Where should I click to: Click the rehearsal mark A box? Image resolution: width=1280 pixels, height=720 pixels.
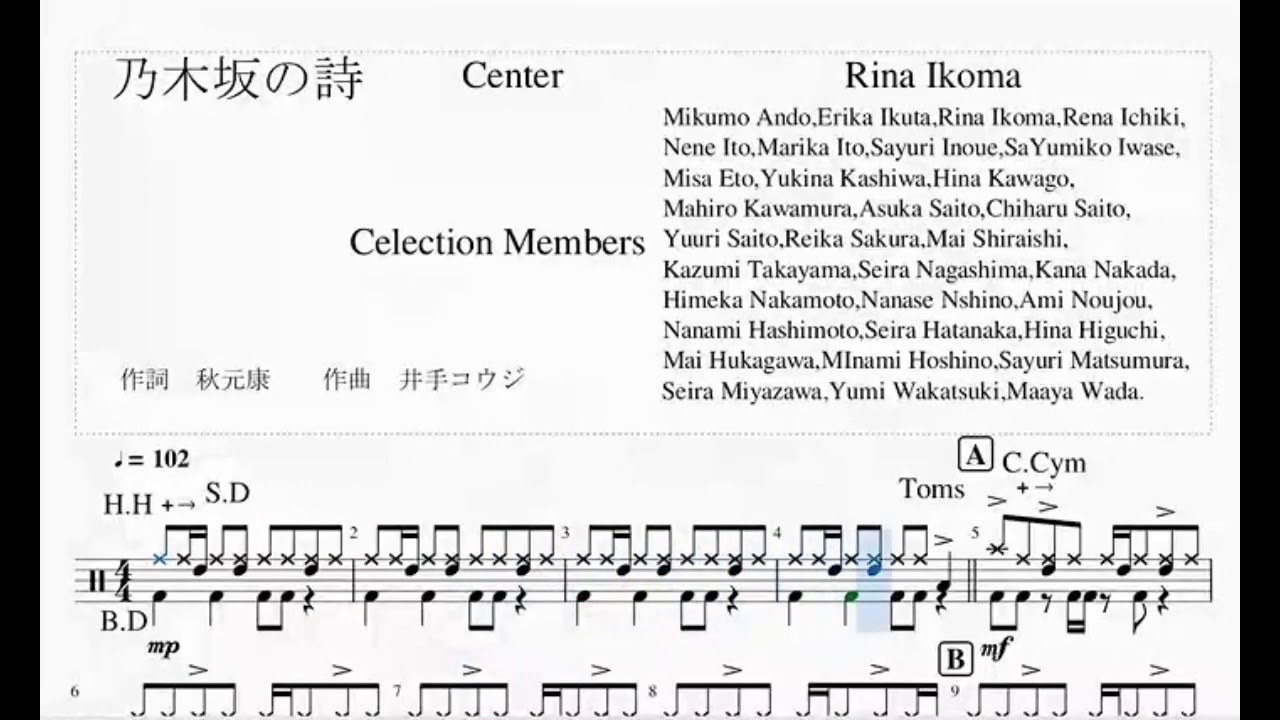click(975, 455)
